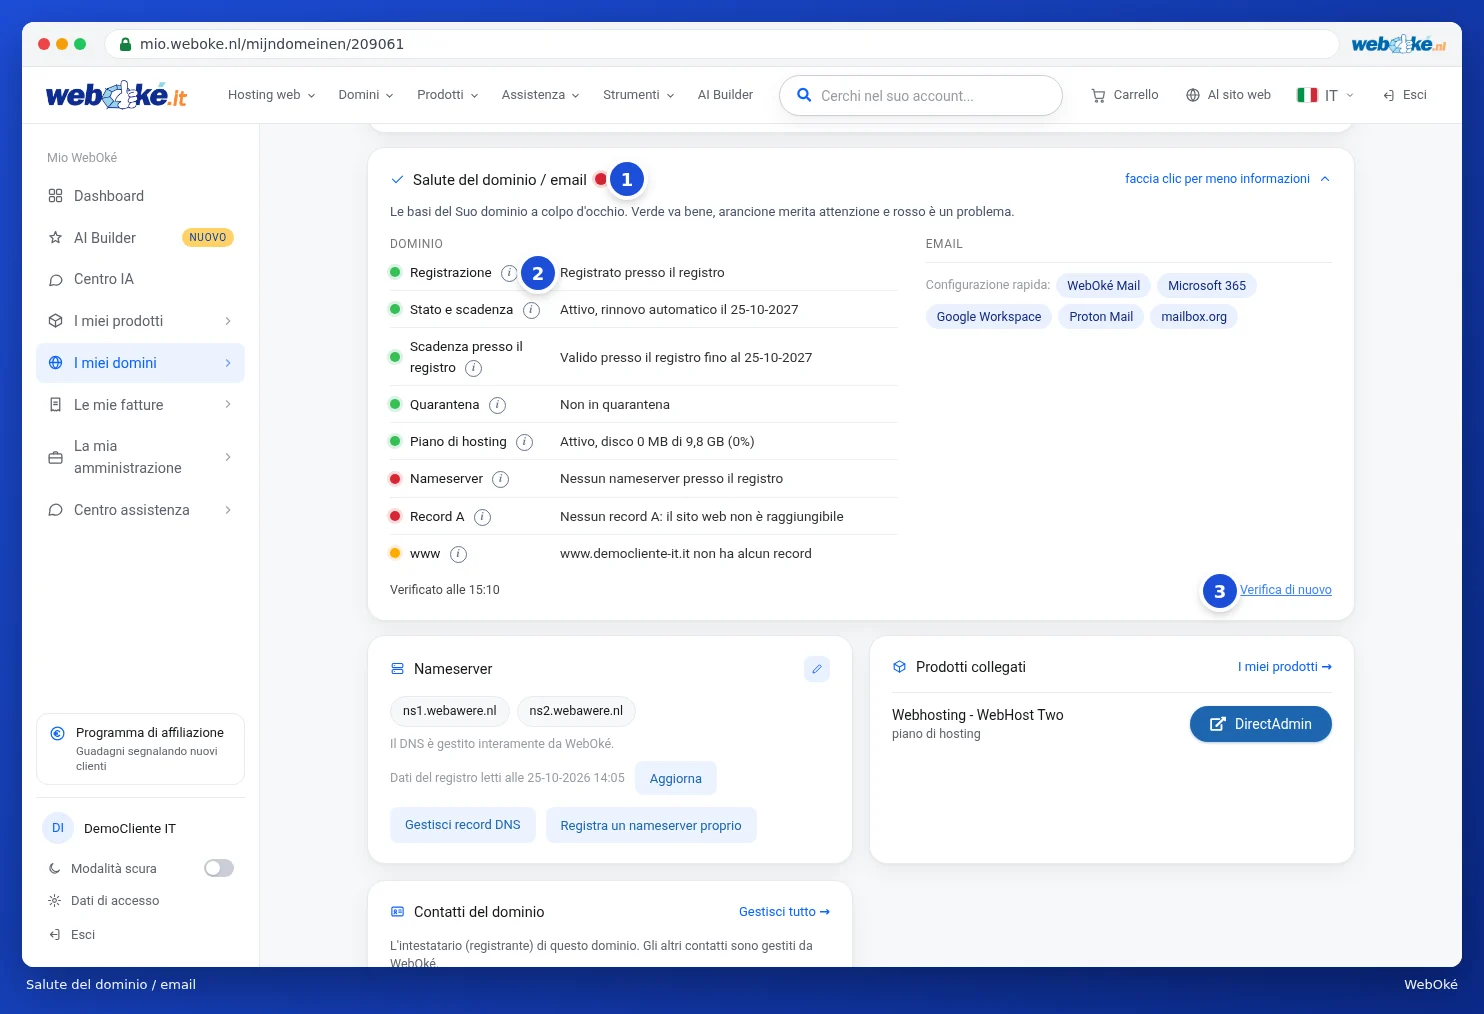Go to Dashboard in sidebar
Image resolution: width=1484 pixels, height=1014 pixels.
(140, 196)
